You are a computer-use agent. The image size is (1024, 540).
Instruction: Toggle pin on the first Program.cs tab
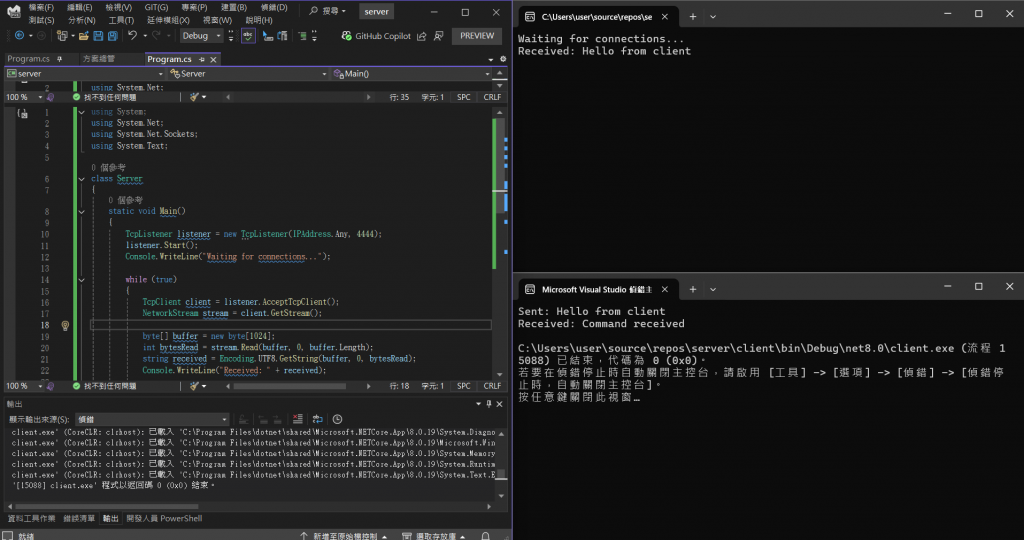(59, 59)
